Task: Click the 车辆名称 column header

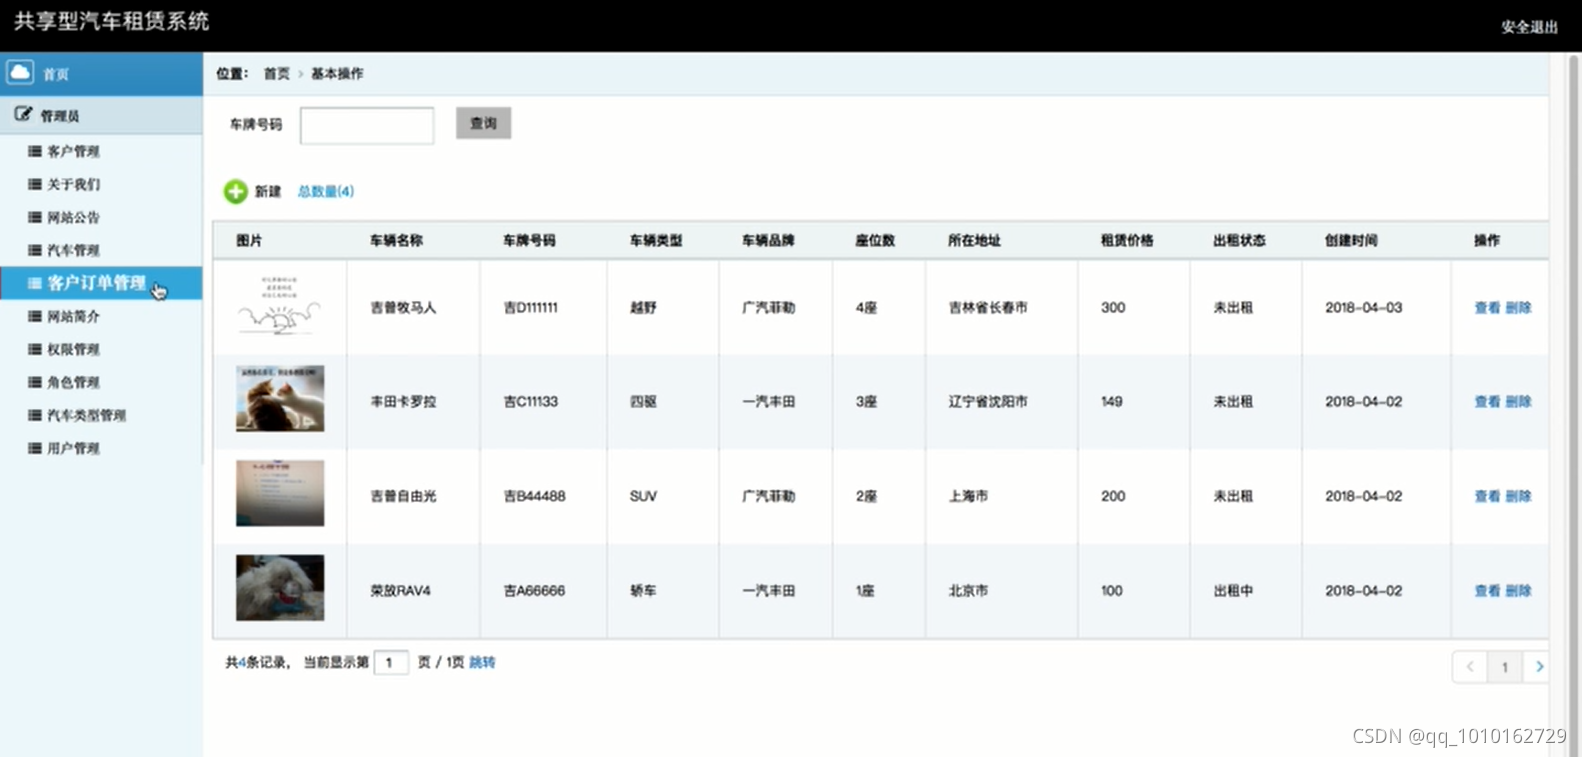Action: pyautogui.click(x=396, y=240)
